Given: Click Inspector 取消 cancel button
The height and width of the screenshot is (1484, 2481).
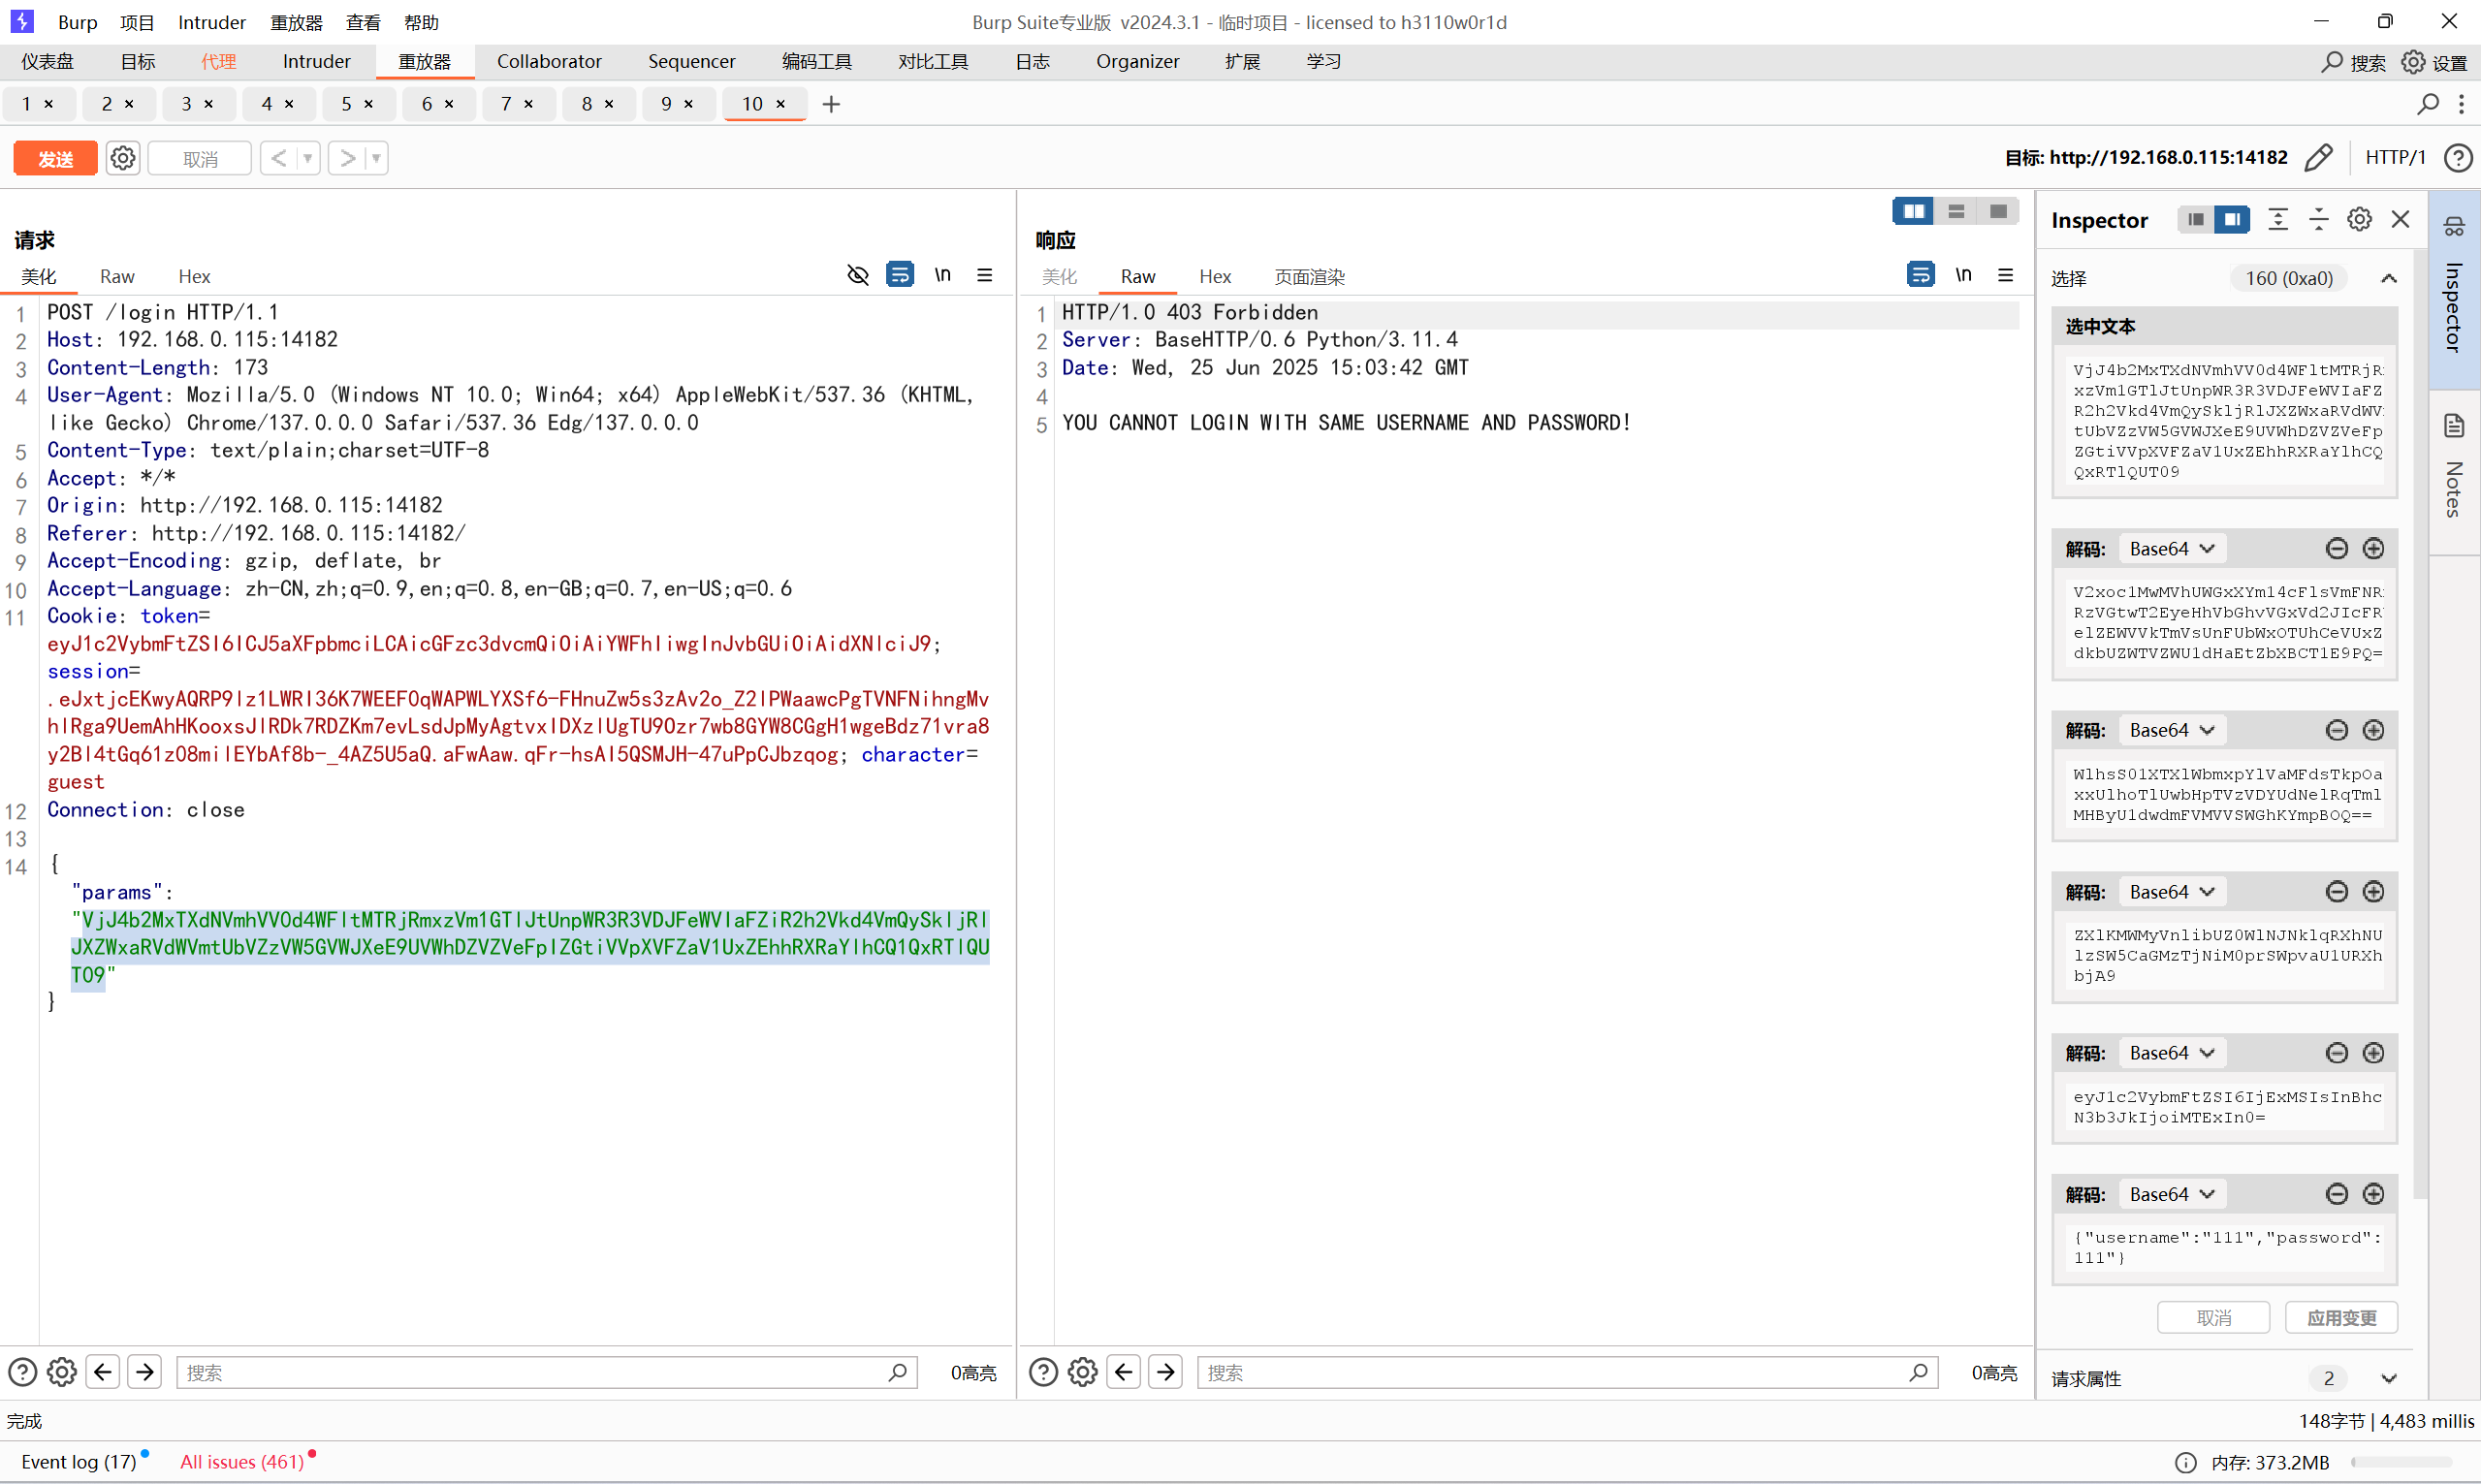Looking at the screenshot, I should [x=2213, y=1317].
